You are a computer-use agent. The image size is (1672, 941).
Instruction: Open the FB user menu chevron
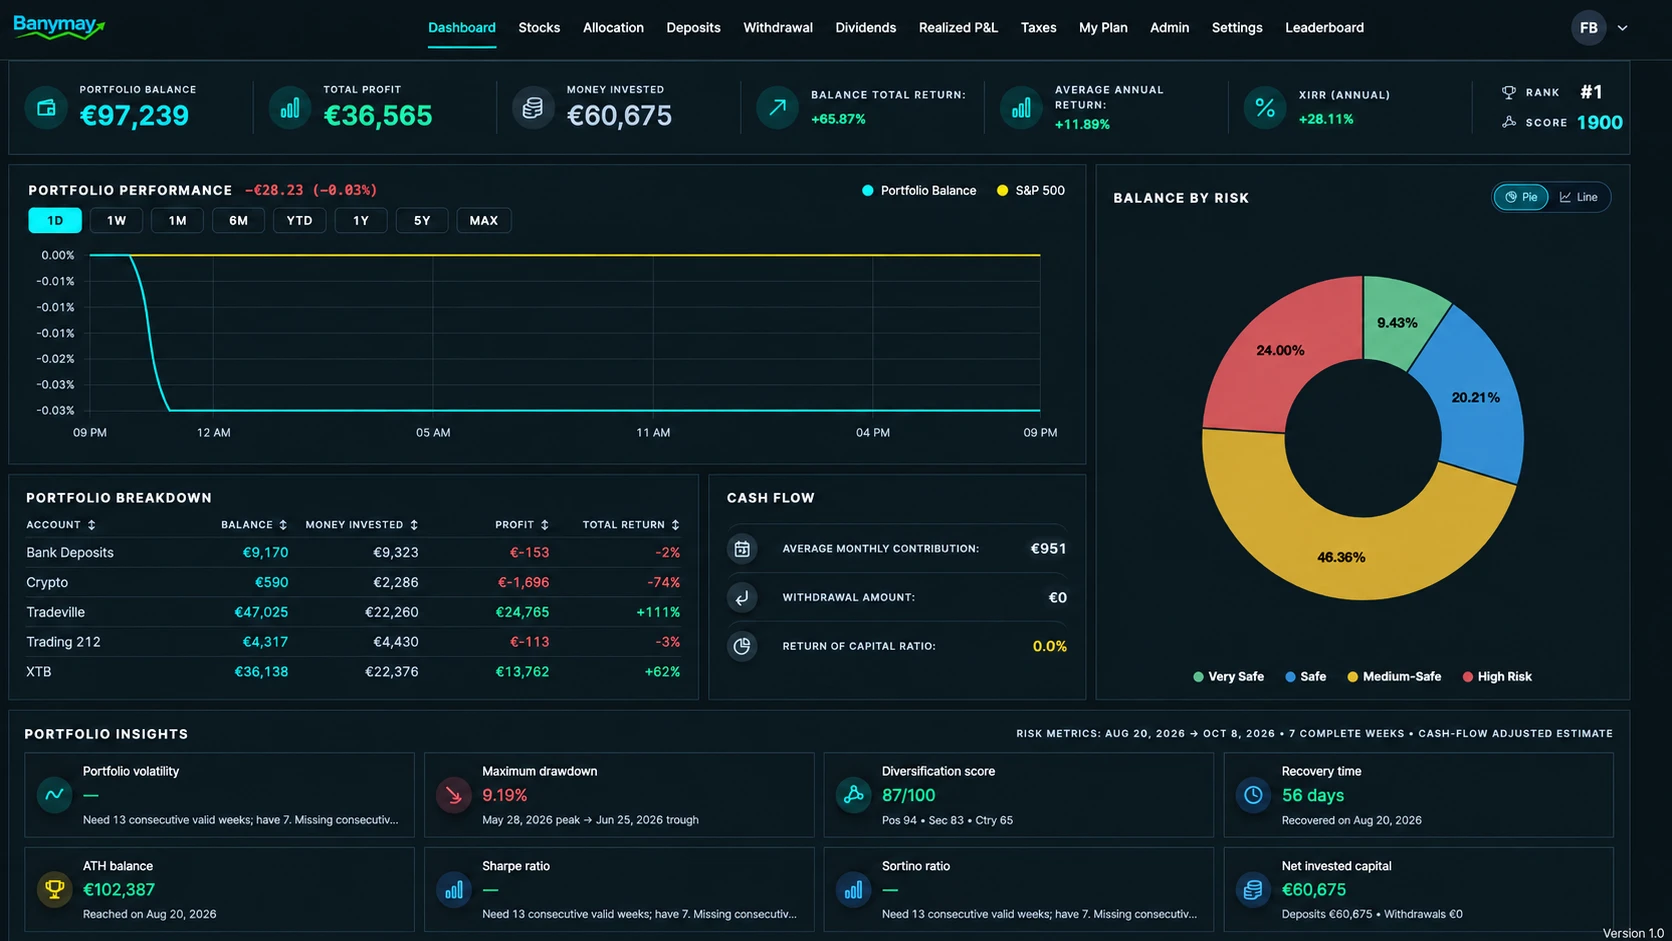[1623, 28]
